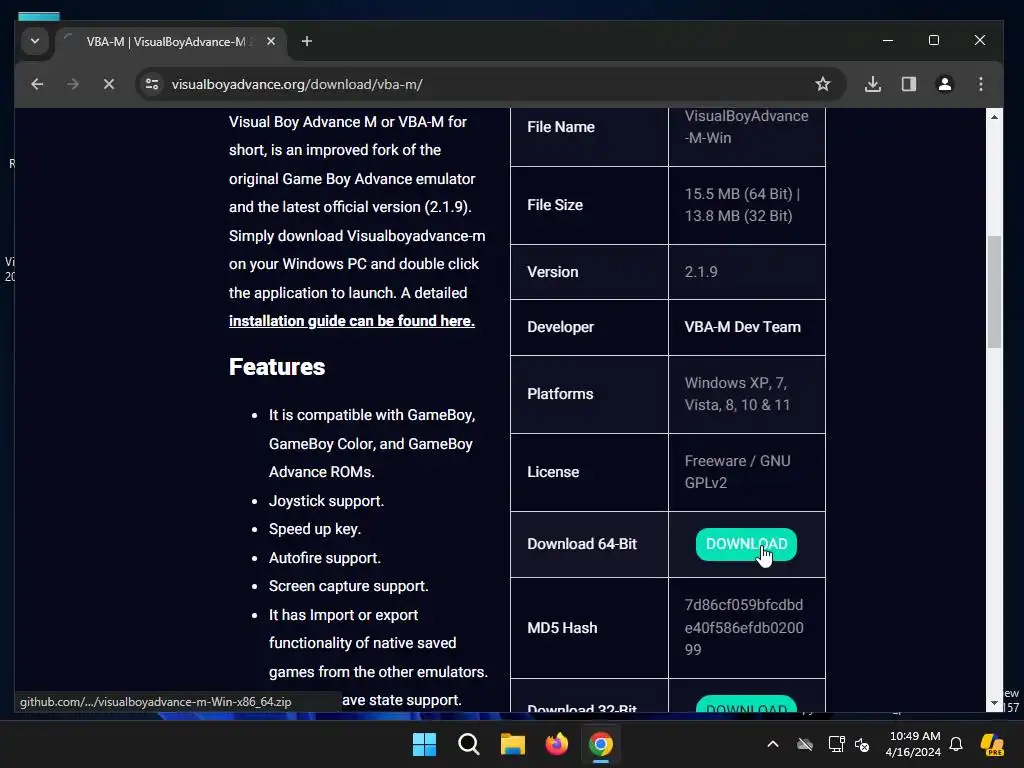The image size is (1024, 768).
Task: Open the installation guide link
Action: tap(351, 321)
